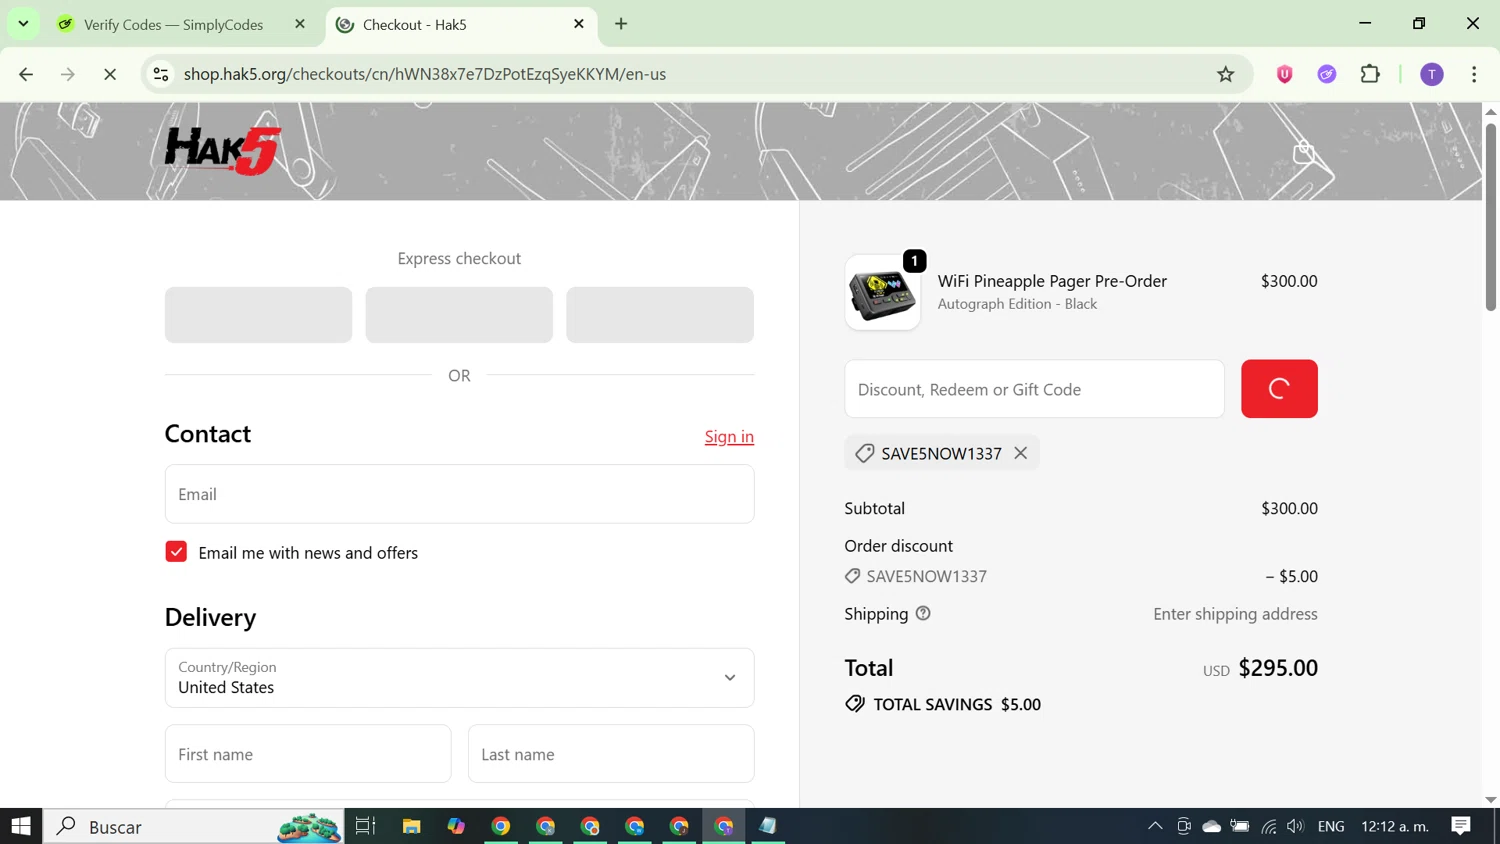The width and height of the screenshot is (1500, 844).
Task: Open the Chrome profile avatar T
Action: [x=1432, y=74]
